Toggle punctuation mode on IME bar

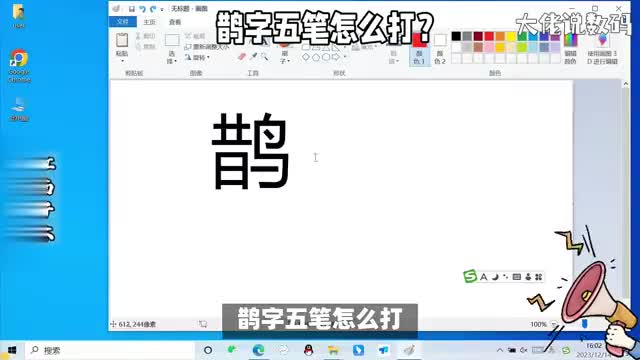coord(506,277)
